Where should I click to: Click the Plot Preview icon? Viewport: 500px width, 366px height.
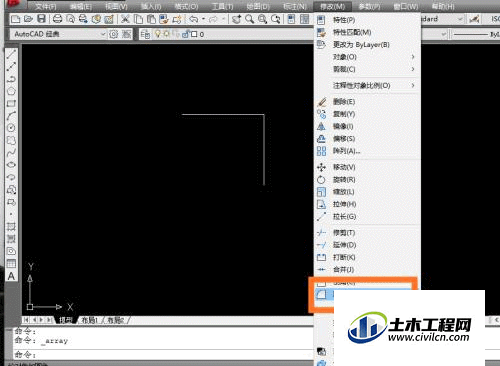click(x=71, y=19)
